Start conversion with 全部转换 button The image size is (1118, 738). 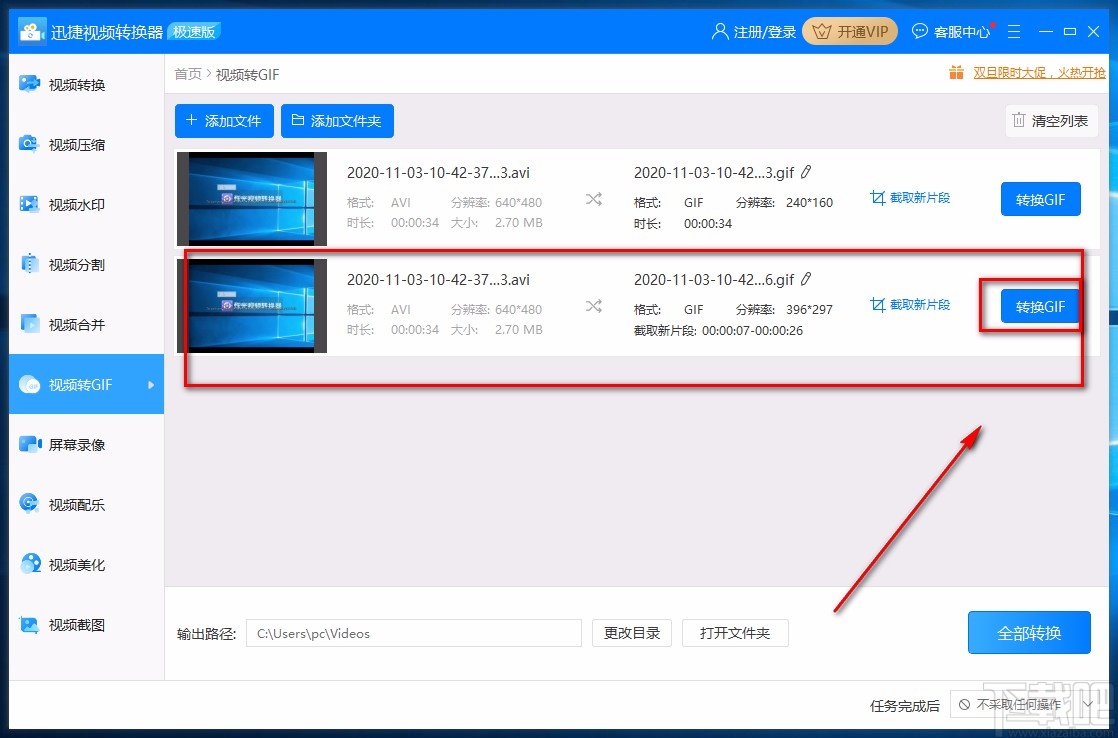1029,632
